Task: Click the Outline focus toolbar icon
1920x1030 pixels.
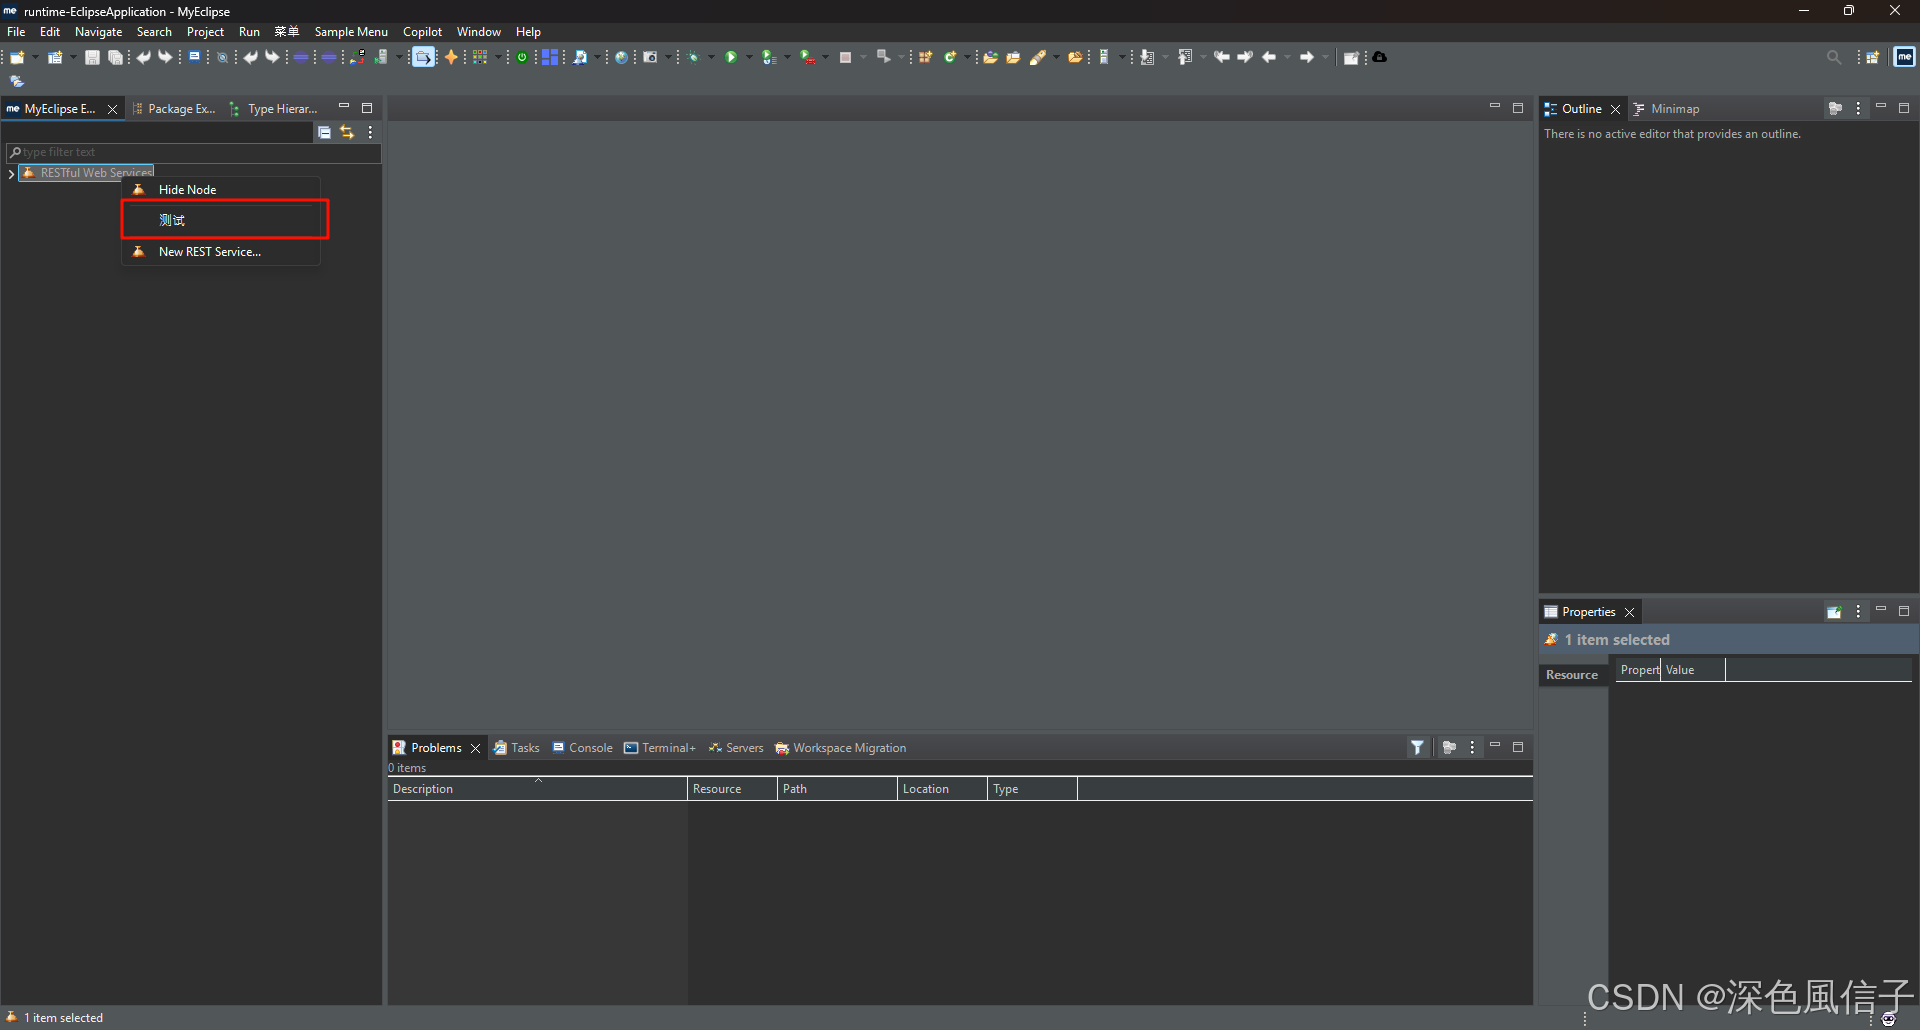Action: [x=1835, y=108]
